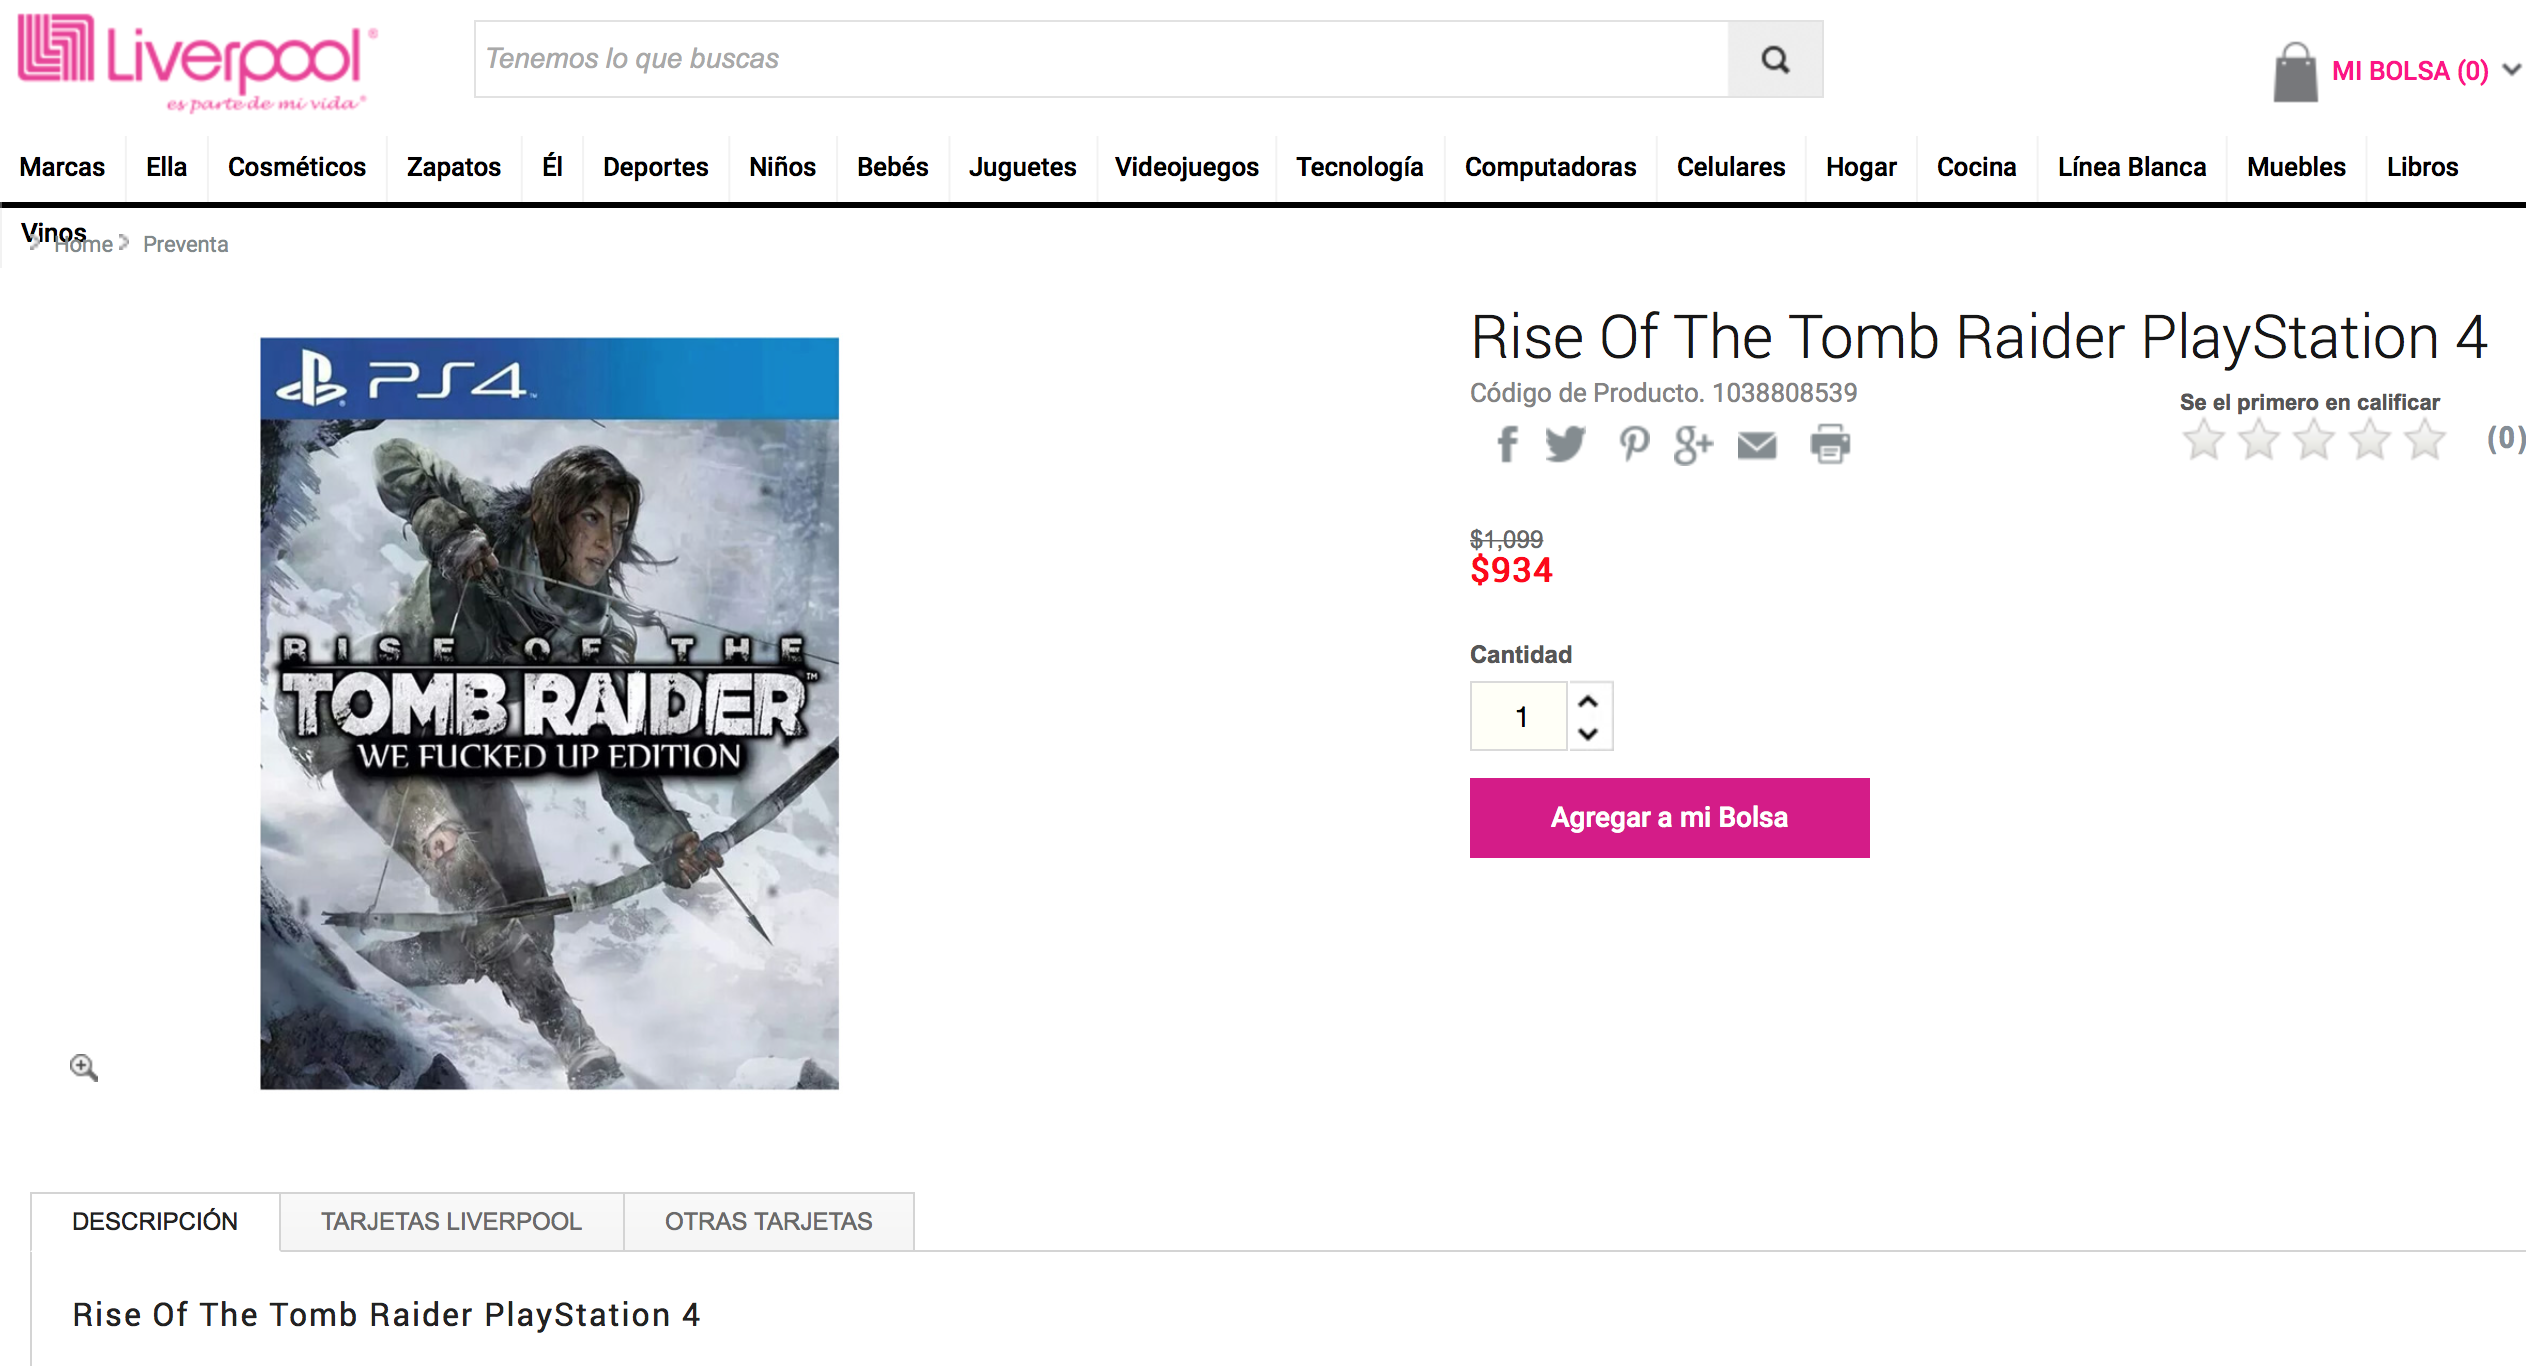
Task: Open the Otras Tarjetas tab
Action: click(x=768, y=1221)
